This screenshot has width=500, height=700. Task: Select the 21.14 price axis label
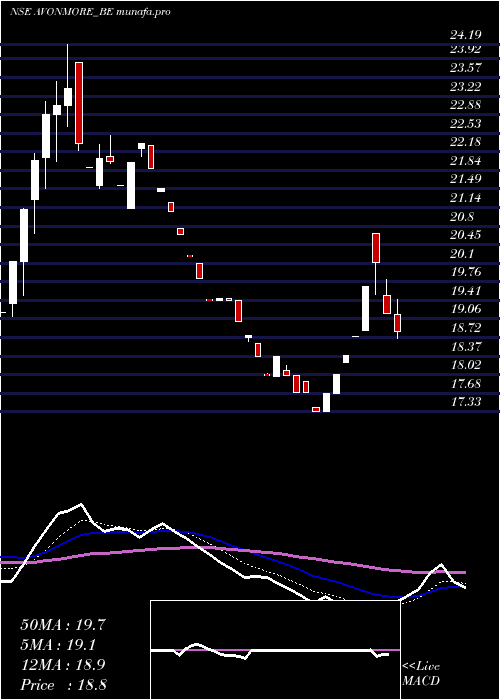(465, 198)
